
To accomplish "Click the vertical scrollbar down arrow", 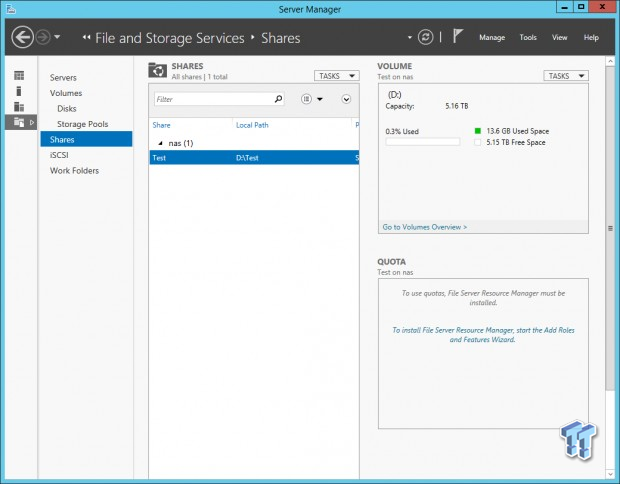I will 610,473.
